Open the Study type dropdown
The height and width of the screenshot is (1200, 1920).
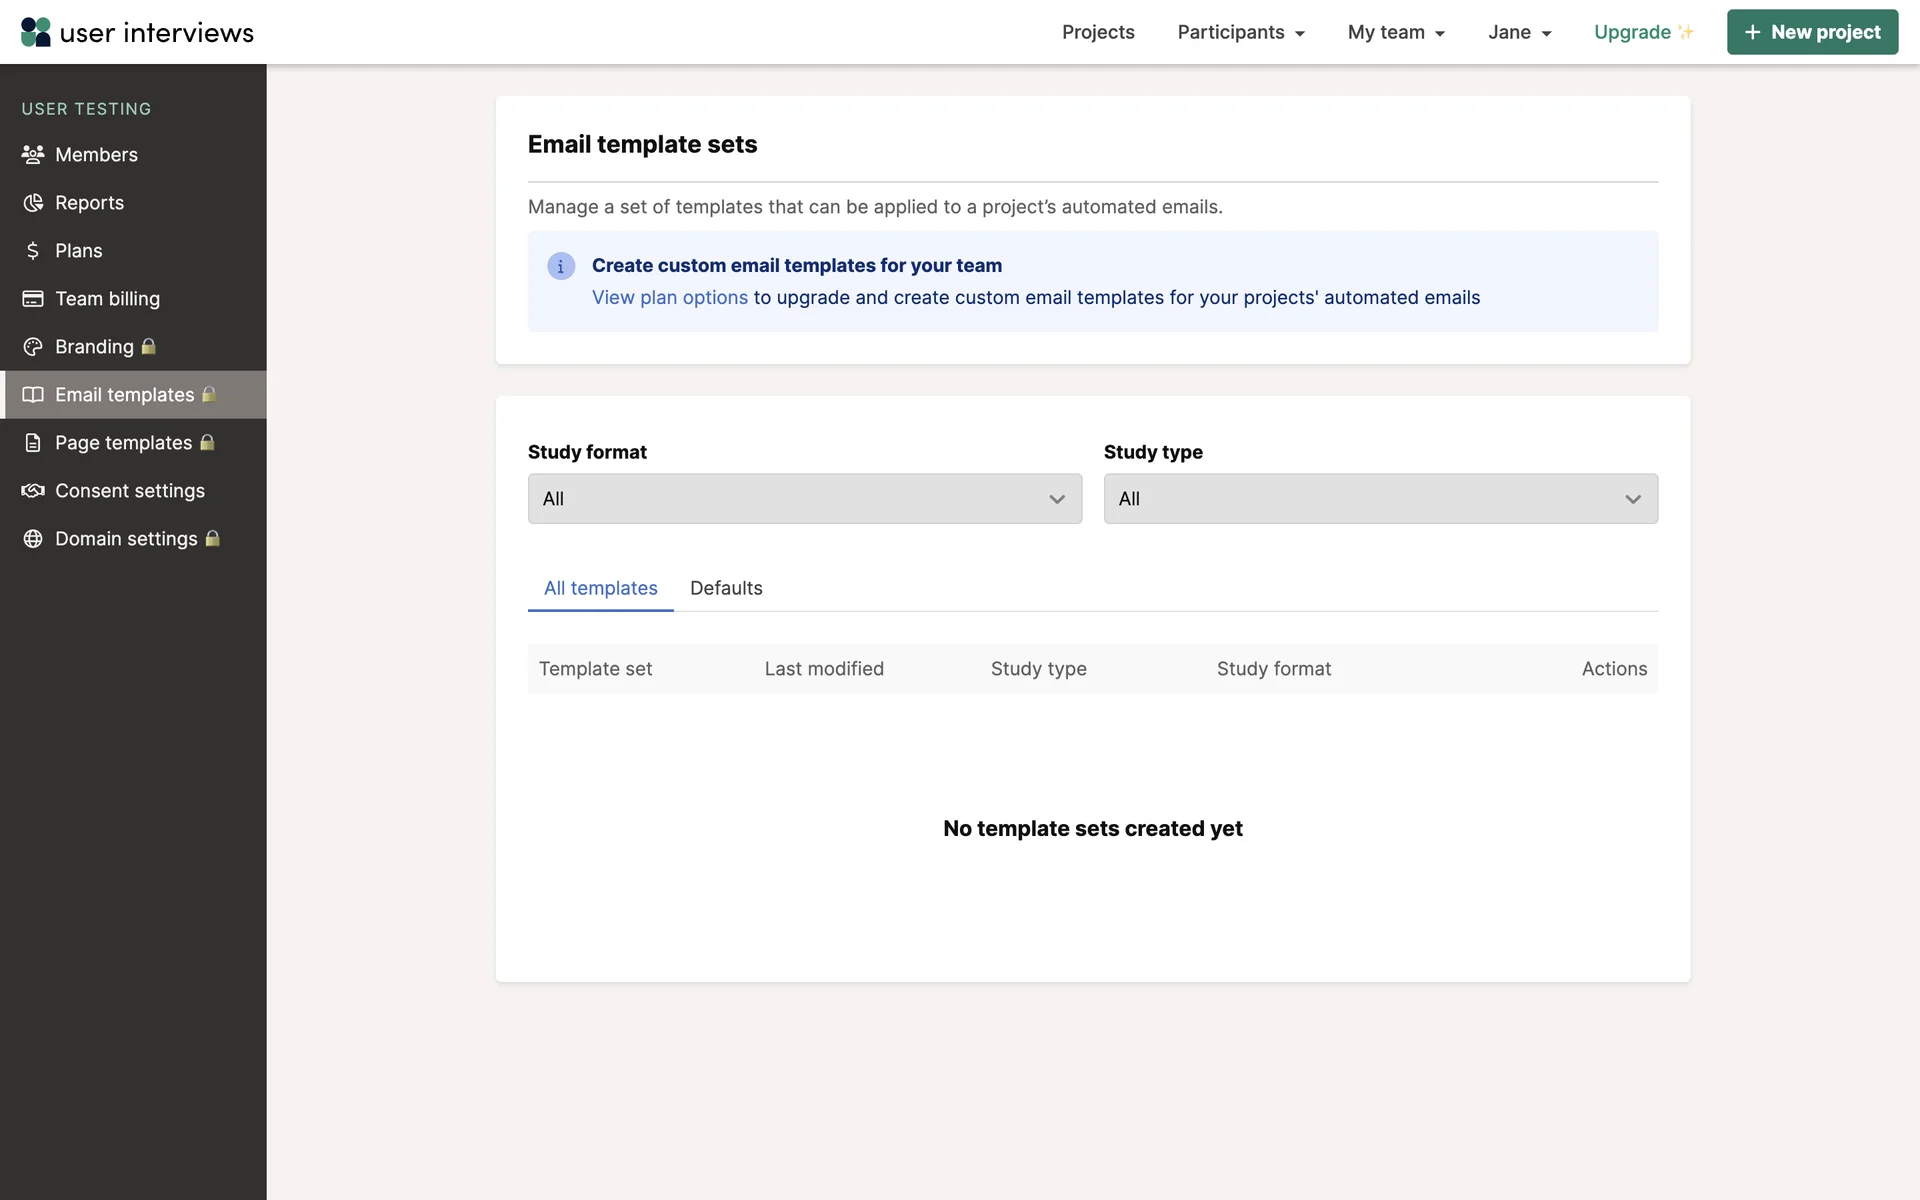[1380, 499]
